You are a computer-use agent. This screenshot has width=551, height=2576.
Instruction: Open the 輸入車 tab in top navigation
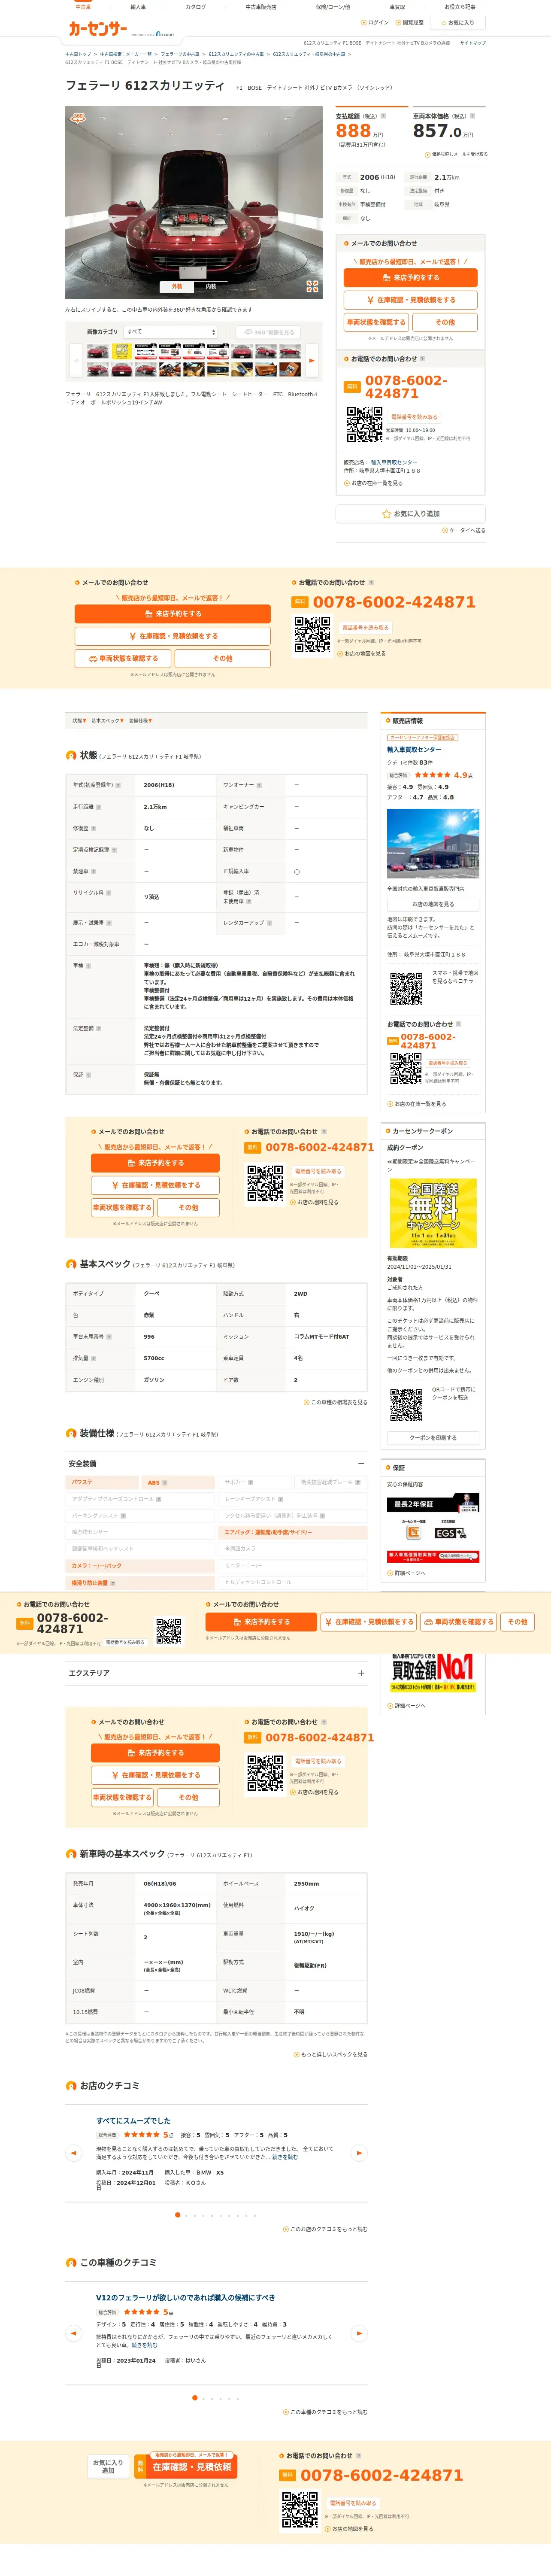click(138, 7)
